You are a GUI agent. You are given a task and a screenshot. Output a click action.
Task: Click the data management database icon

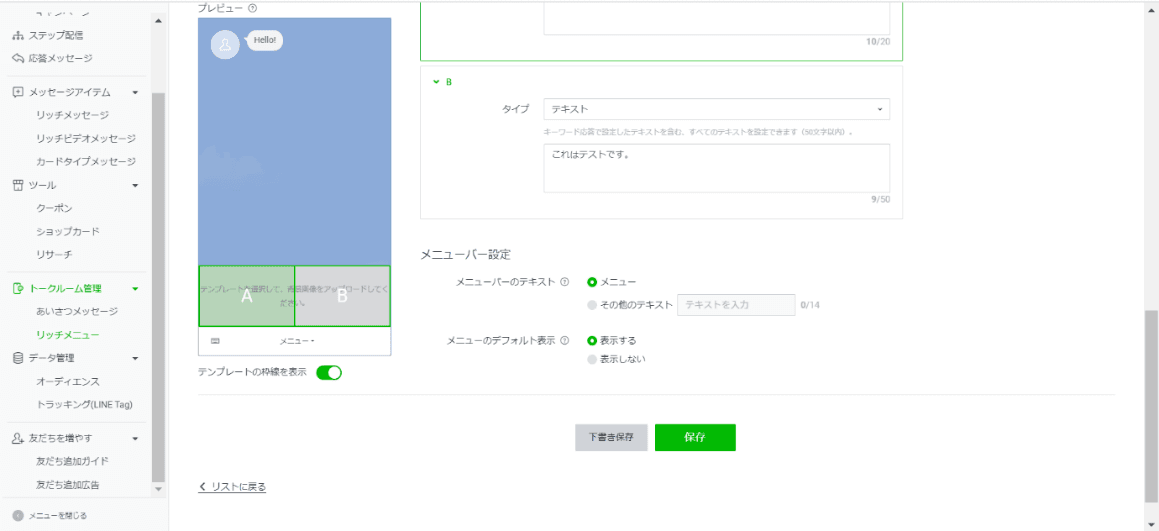click(18, 358)
